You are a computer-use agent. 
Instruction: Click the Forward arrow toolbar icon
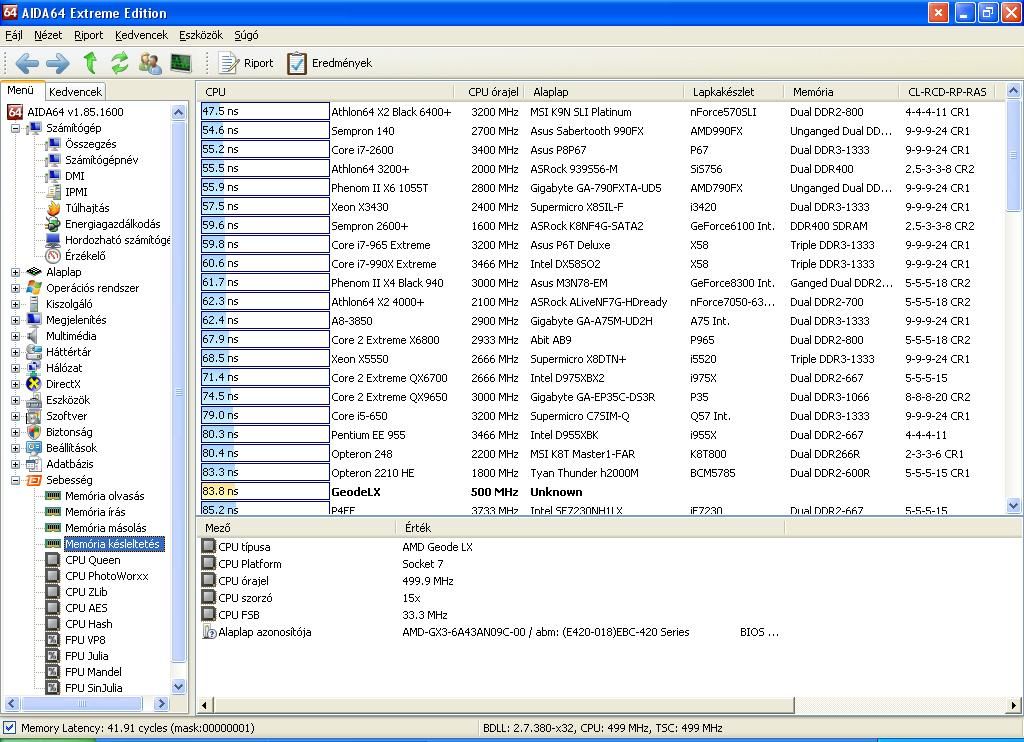(57, 63)
